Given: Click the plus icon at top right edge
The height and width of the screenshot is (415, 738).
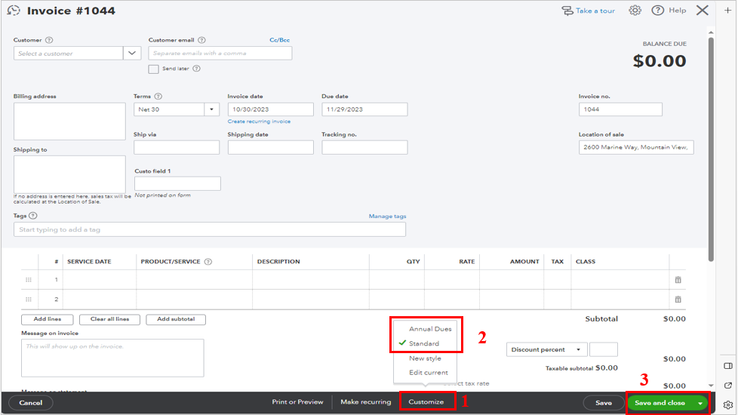Looking at the screenshot, I should tap(727, 10).
